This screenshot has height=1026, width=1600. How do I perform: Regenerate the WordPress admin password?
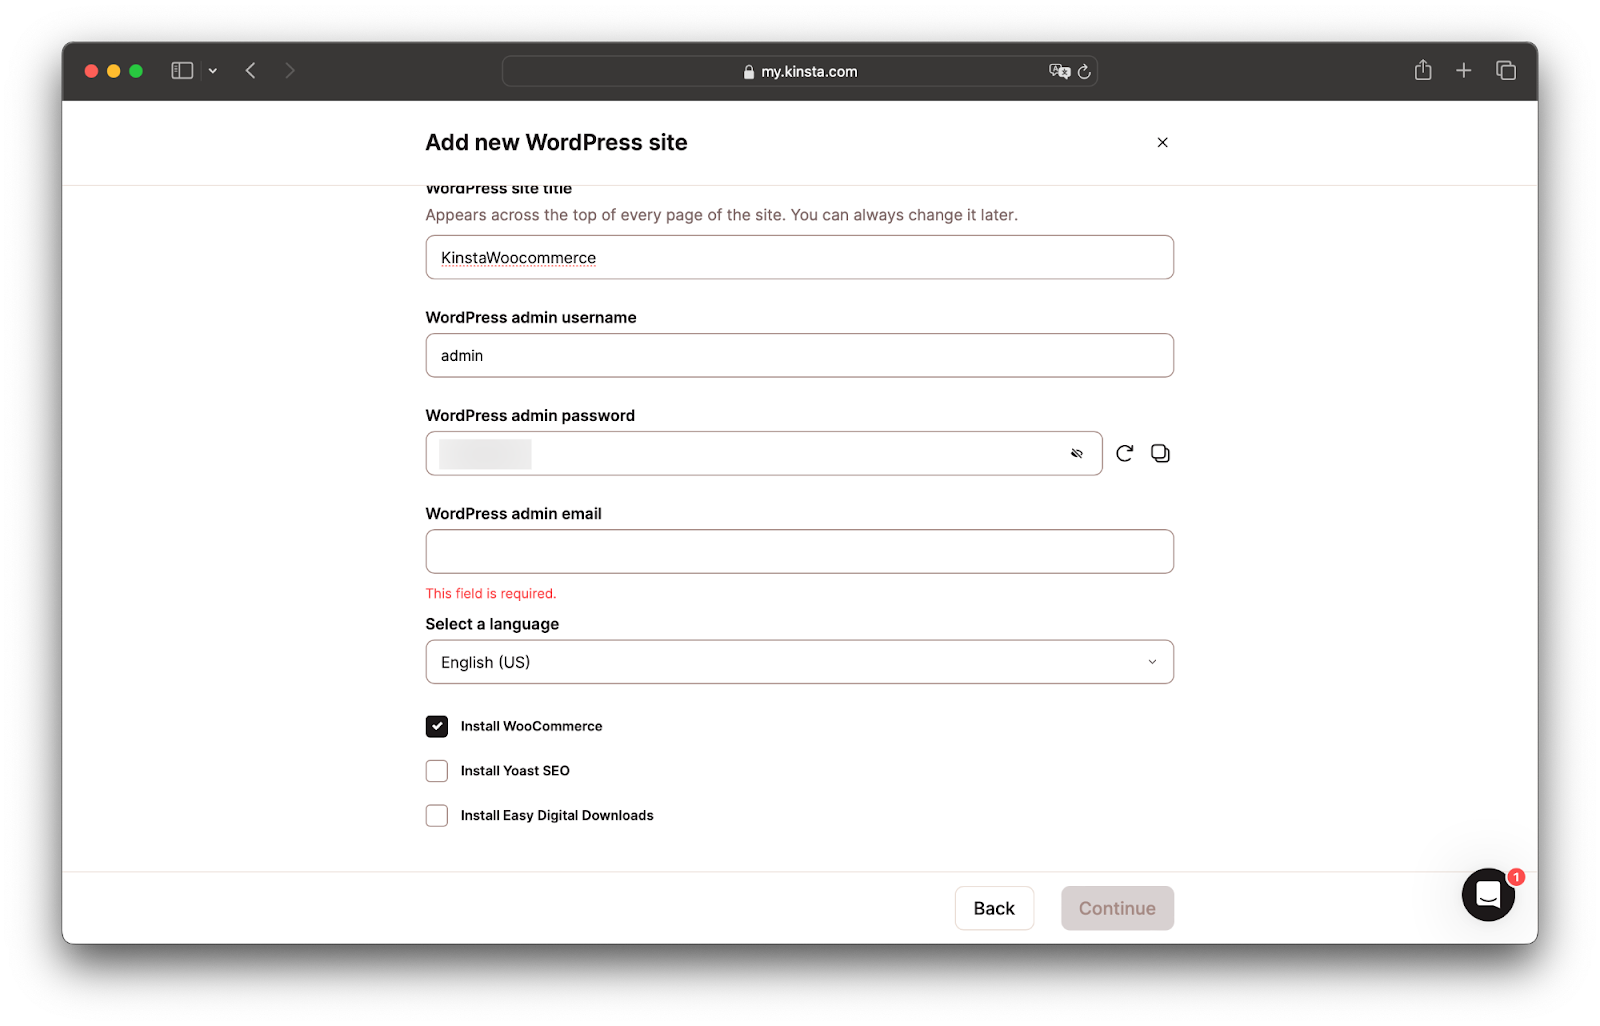pyautogui.click(x=1124, y=453)
